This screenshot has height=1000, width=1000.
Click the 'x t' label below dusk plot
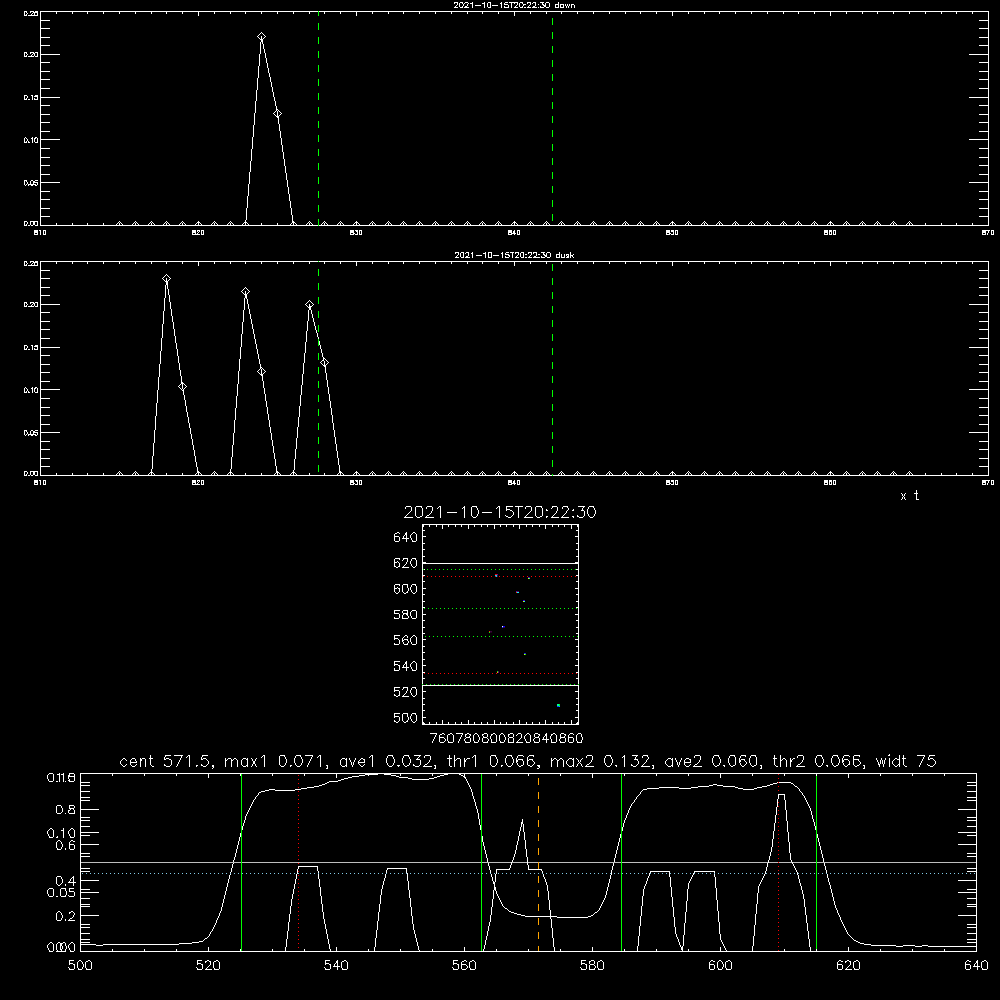click(x=909, y=496)
